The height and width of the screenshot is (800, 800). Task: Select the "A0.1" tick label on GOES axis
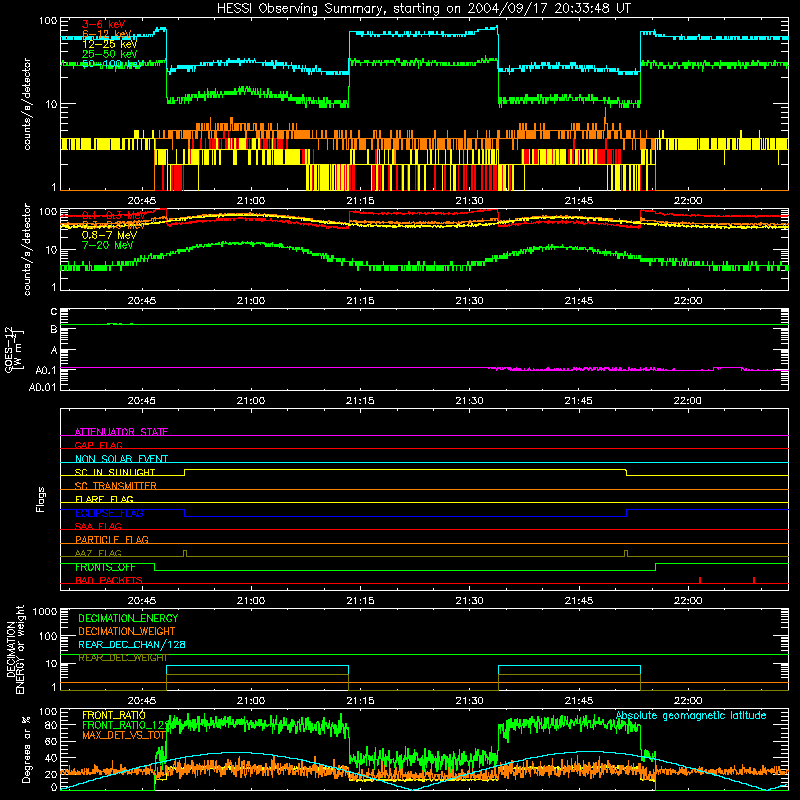pos(46,371)
